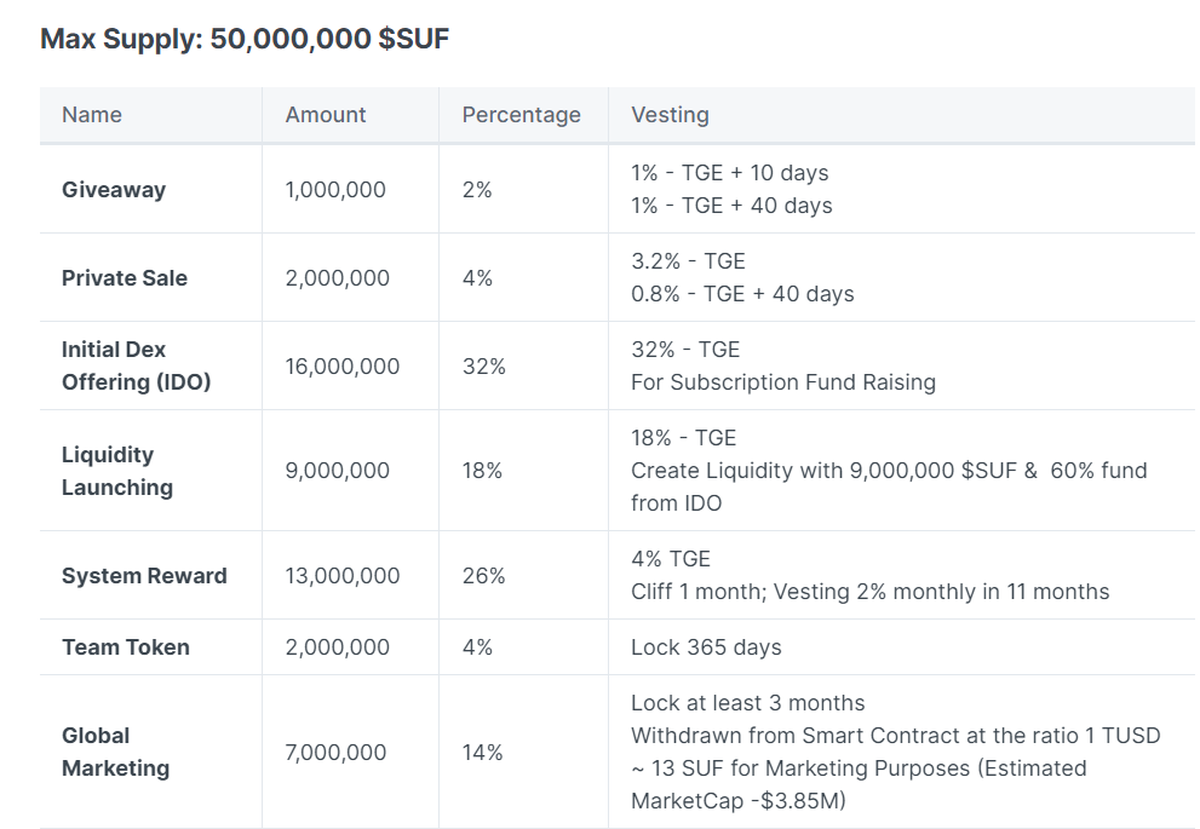The image size is (1200, 829).
Task: Select the Private Sale row name
Action: coord(124,278)
